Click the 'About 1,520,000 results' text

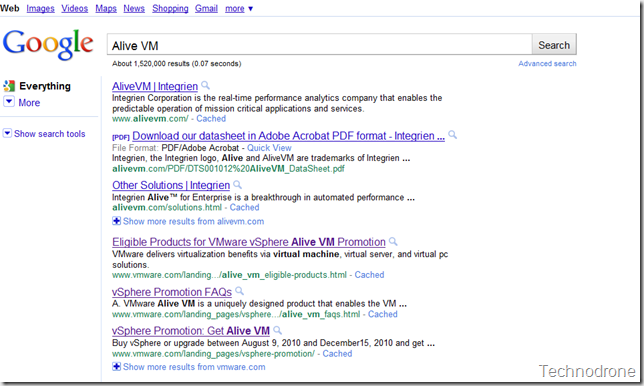click(x=177, y=64)
